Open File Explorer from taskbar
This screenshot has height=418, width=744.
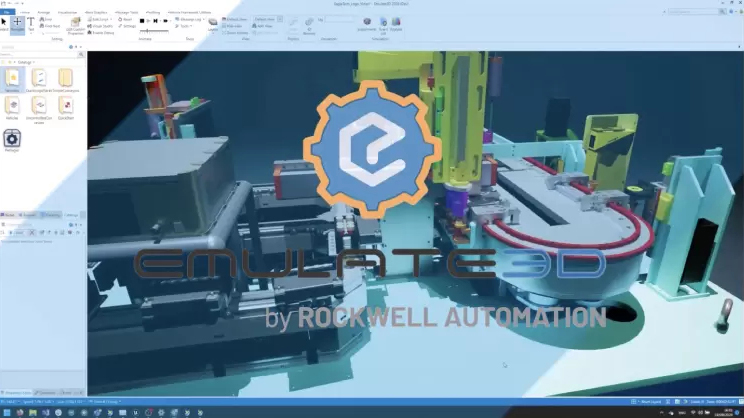(32, 413)
